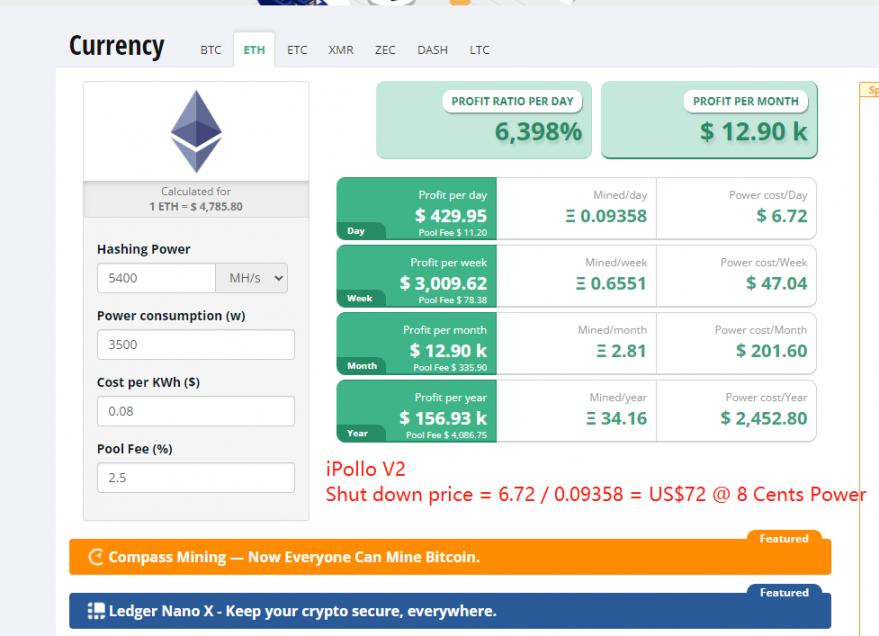
Task: Switch to the BTC currency tab
Action: click(210, 50)
